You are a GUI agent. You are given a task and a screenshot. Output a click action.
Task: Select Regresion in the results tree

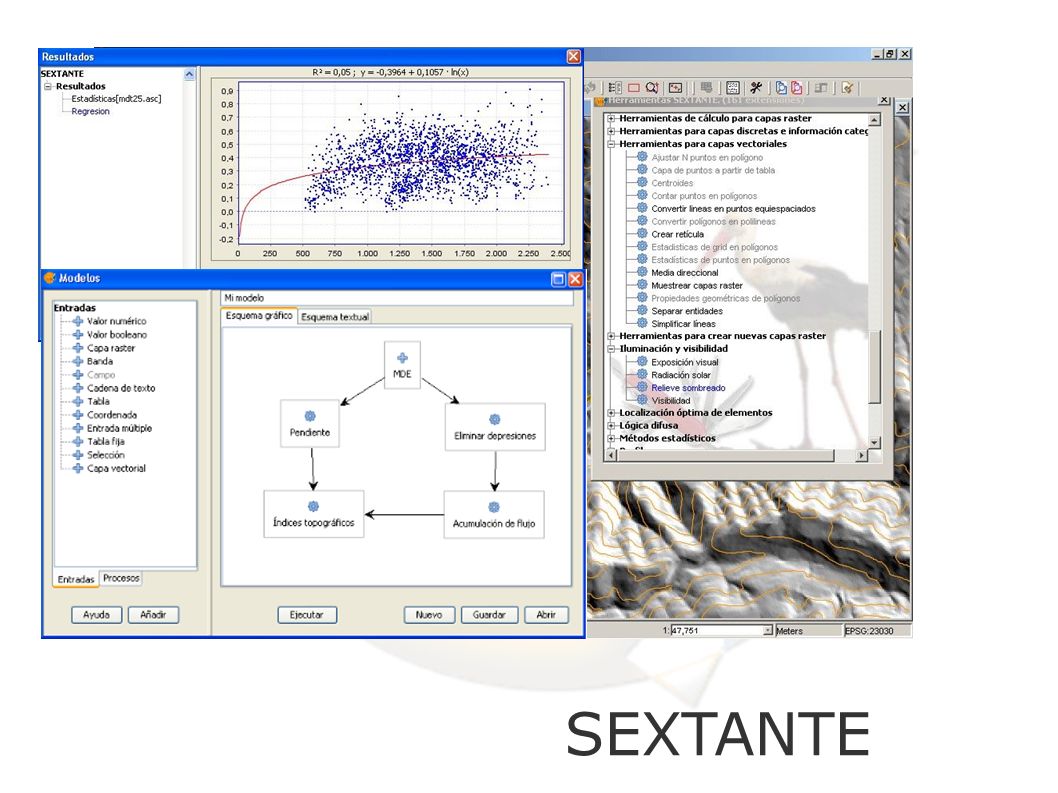(90, 111)
